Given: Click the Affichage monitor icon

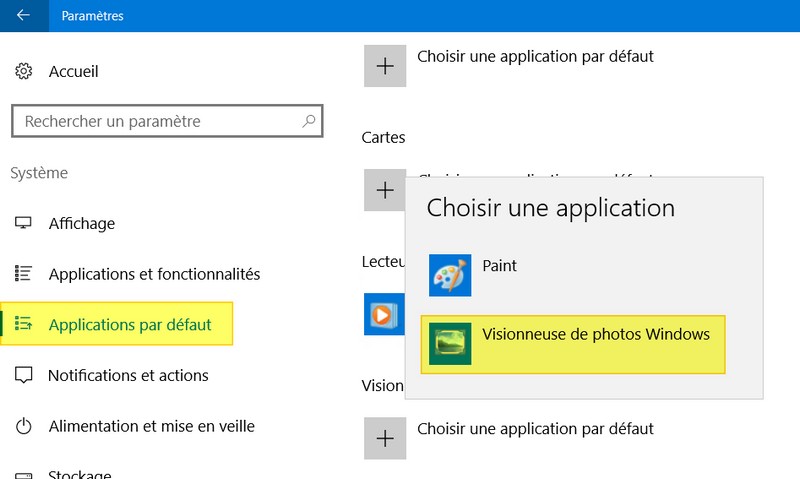Looking at the screenshot, I should [x=24, y=223].
